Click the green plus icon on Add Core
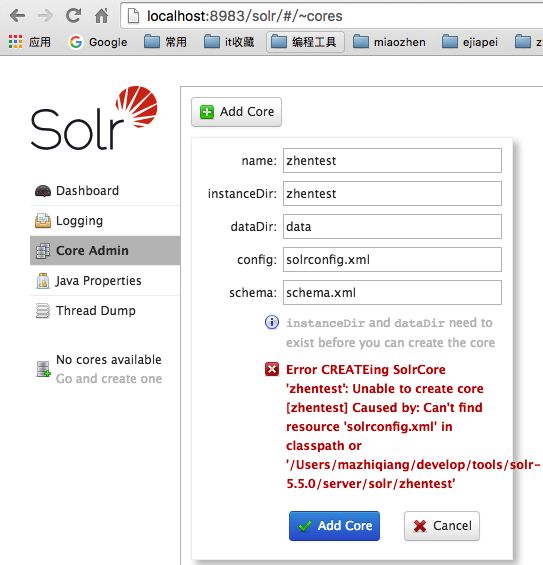 pos(207,112)
